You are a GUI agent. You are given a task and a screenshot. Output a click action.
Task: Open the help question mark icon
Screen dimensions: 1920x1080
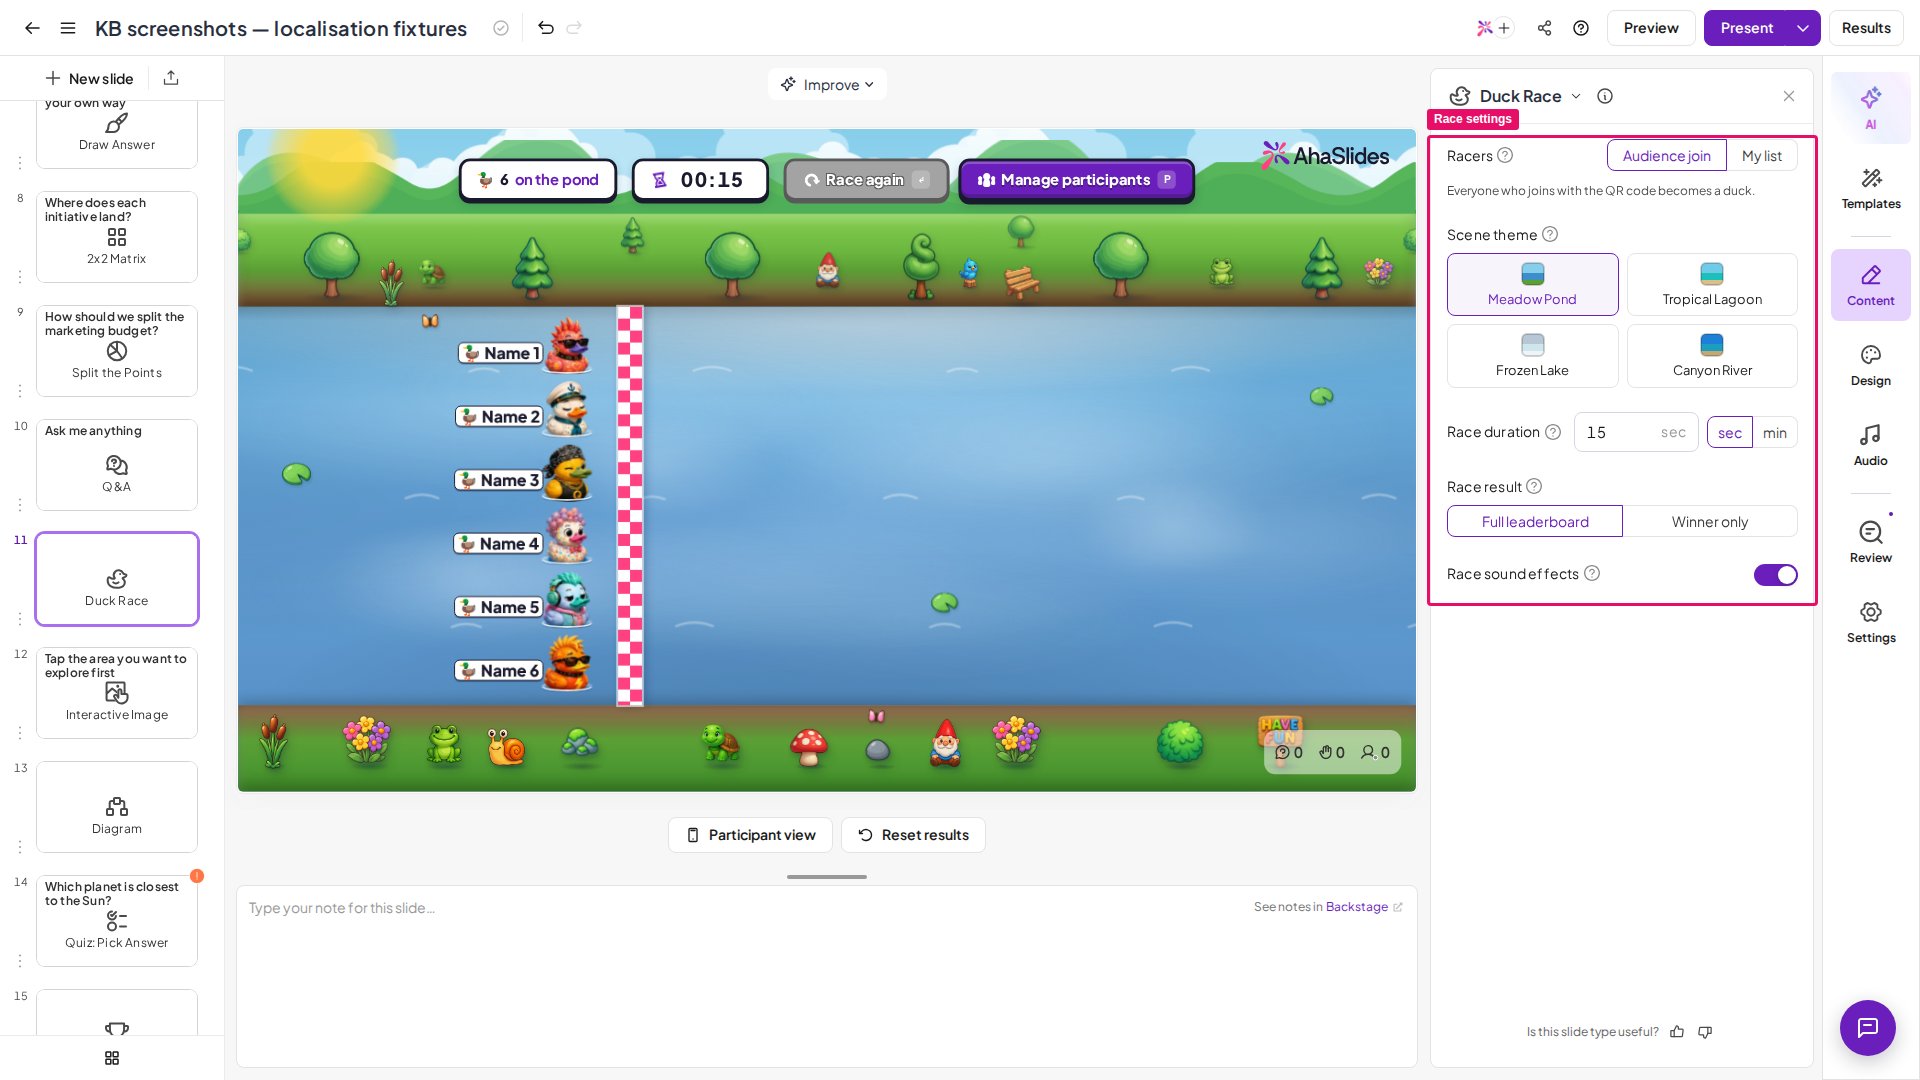tap(1581, 28)
